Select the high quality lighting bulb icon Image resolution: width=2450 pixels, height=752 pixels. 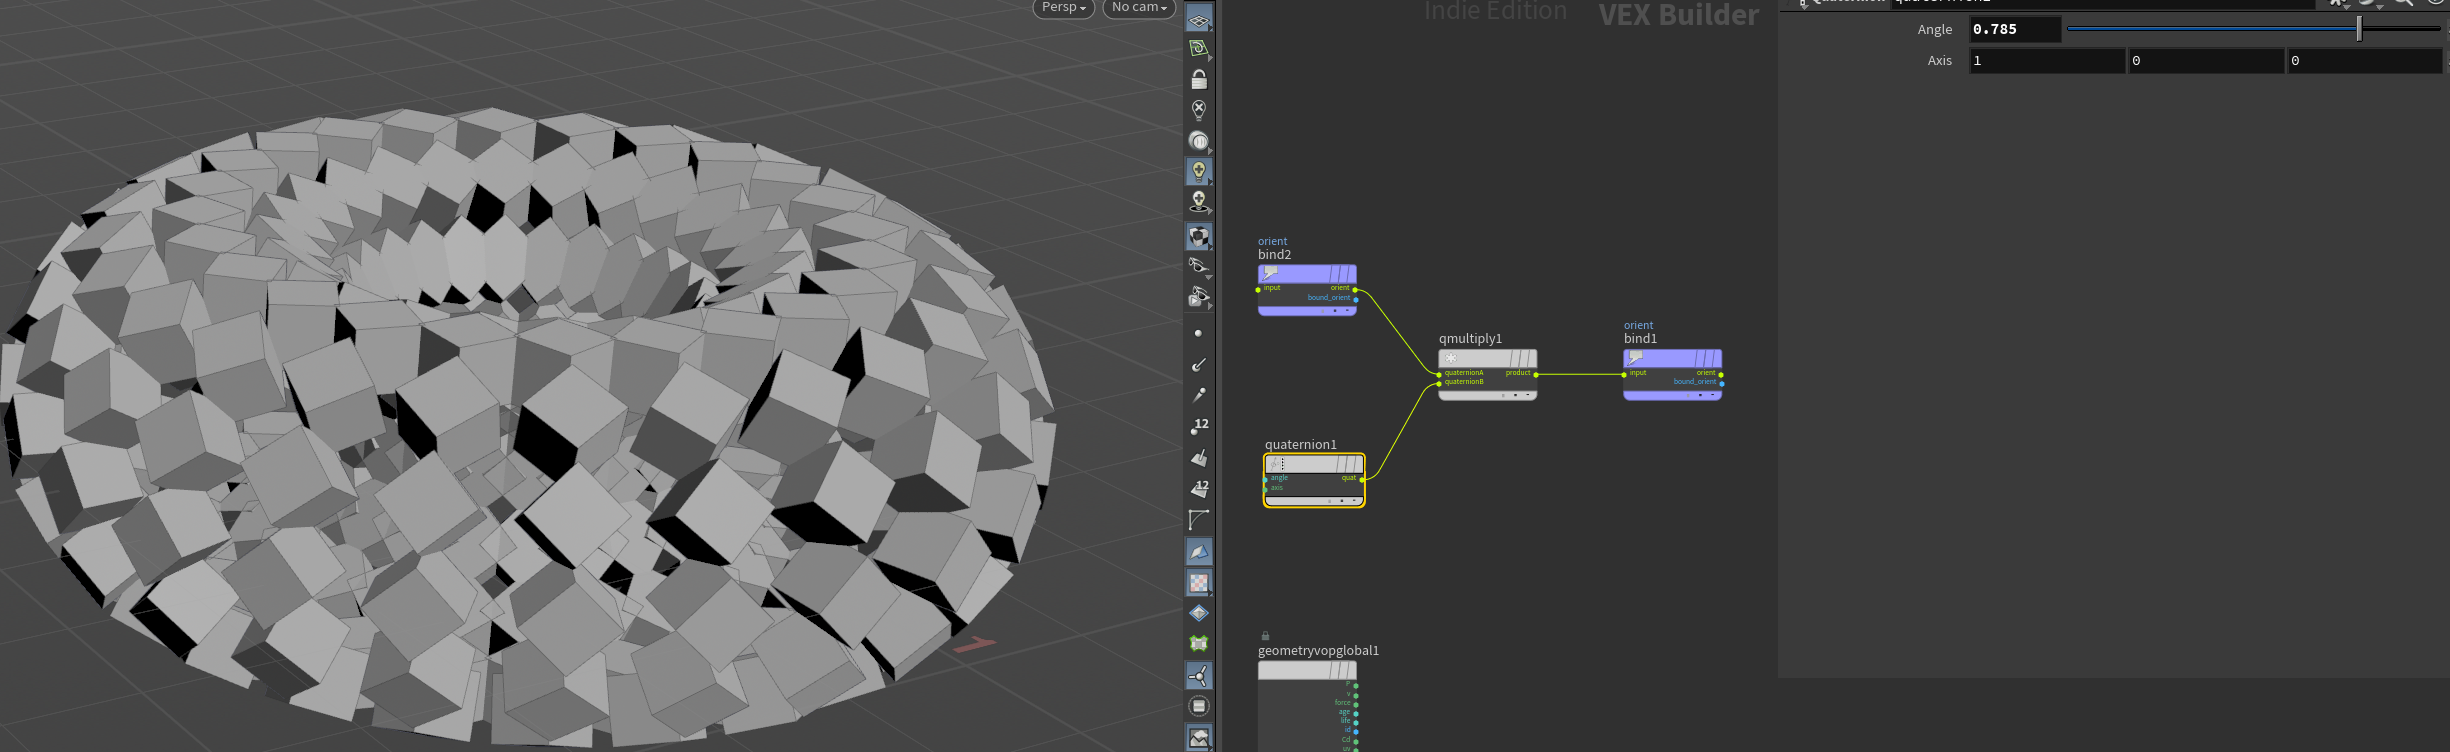pyautogui.click(x=1199, y=202)
